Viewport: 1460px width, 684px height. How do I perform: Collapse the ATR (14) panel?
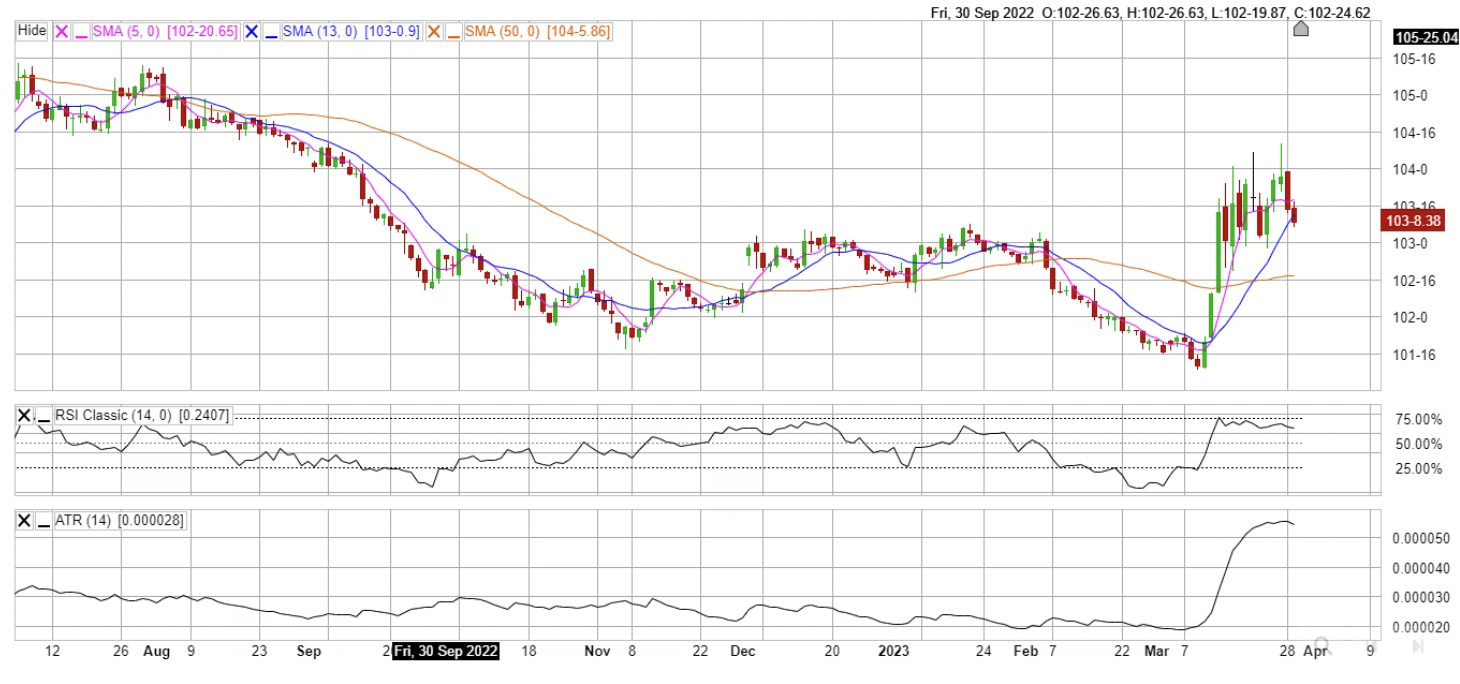pos(44,520)
